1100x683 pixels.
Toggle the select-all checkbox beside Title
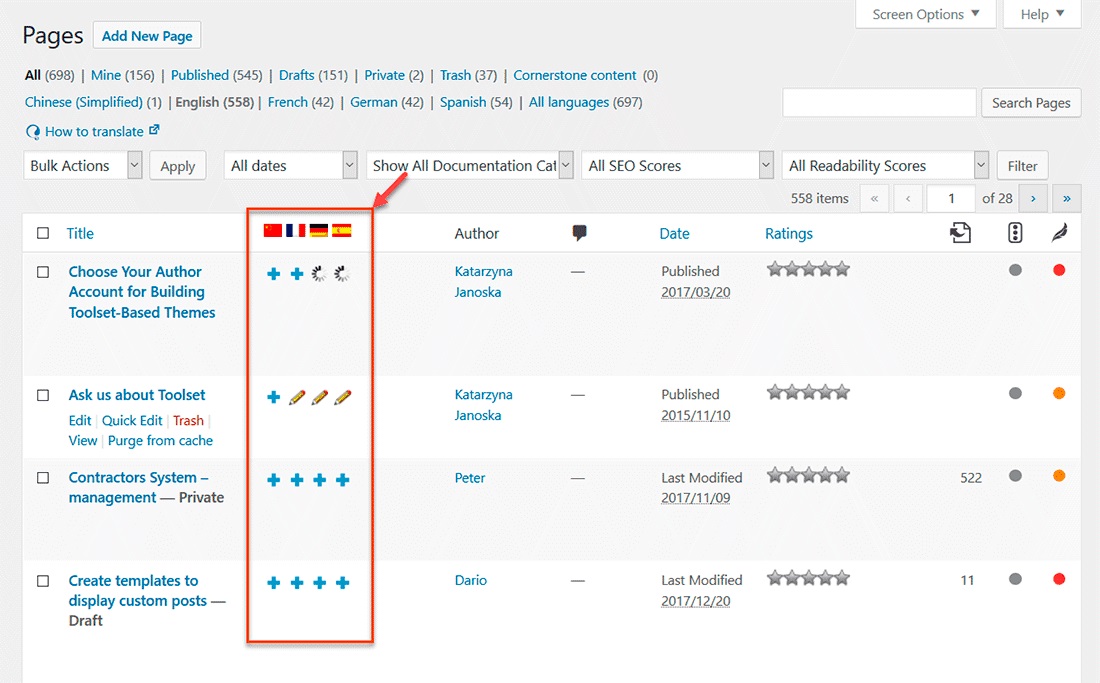click(x=43, y=233)
